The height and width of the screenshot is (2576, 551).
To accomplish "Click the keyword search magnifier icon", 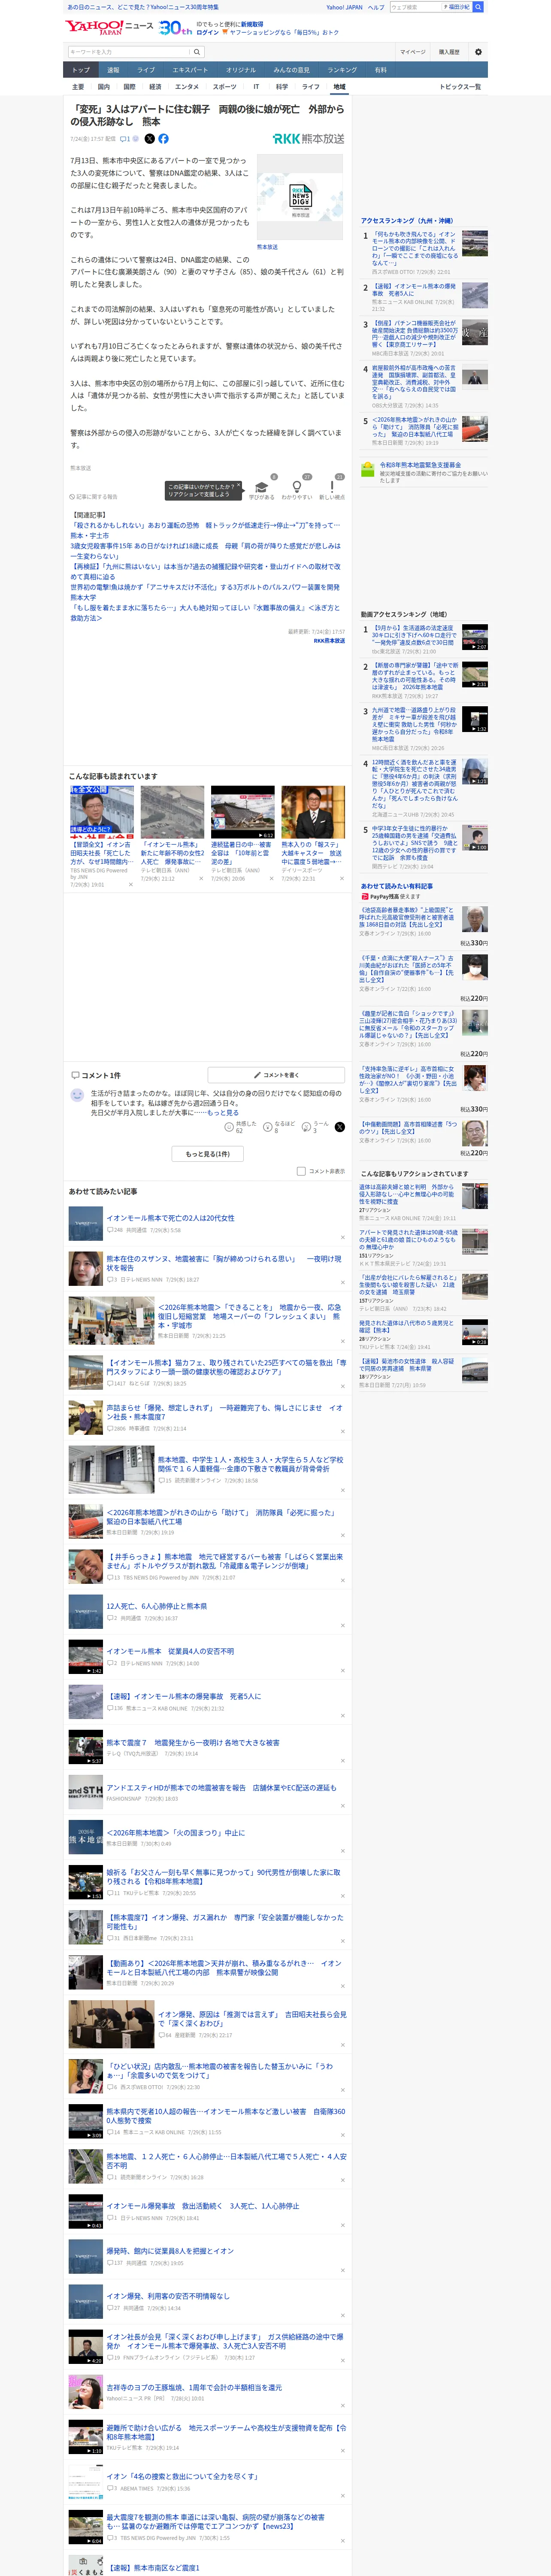I will pyautogui.click(x=197, y=52).
